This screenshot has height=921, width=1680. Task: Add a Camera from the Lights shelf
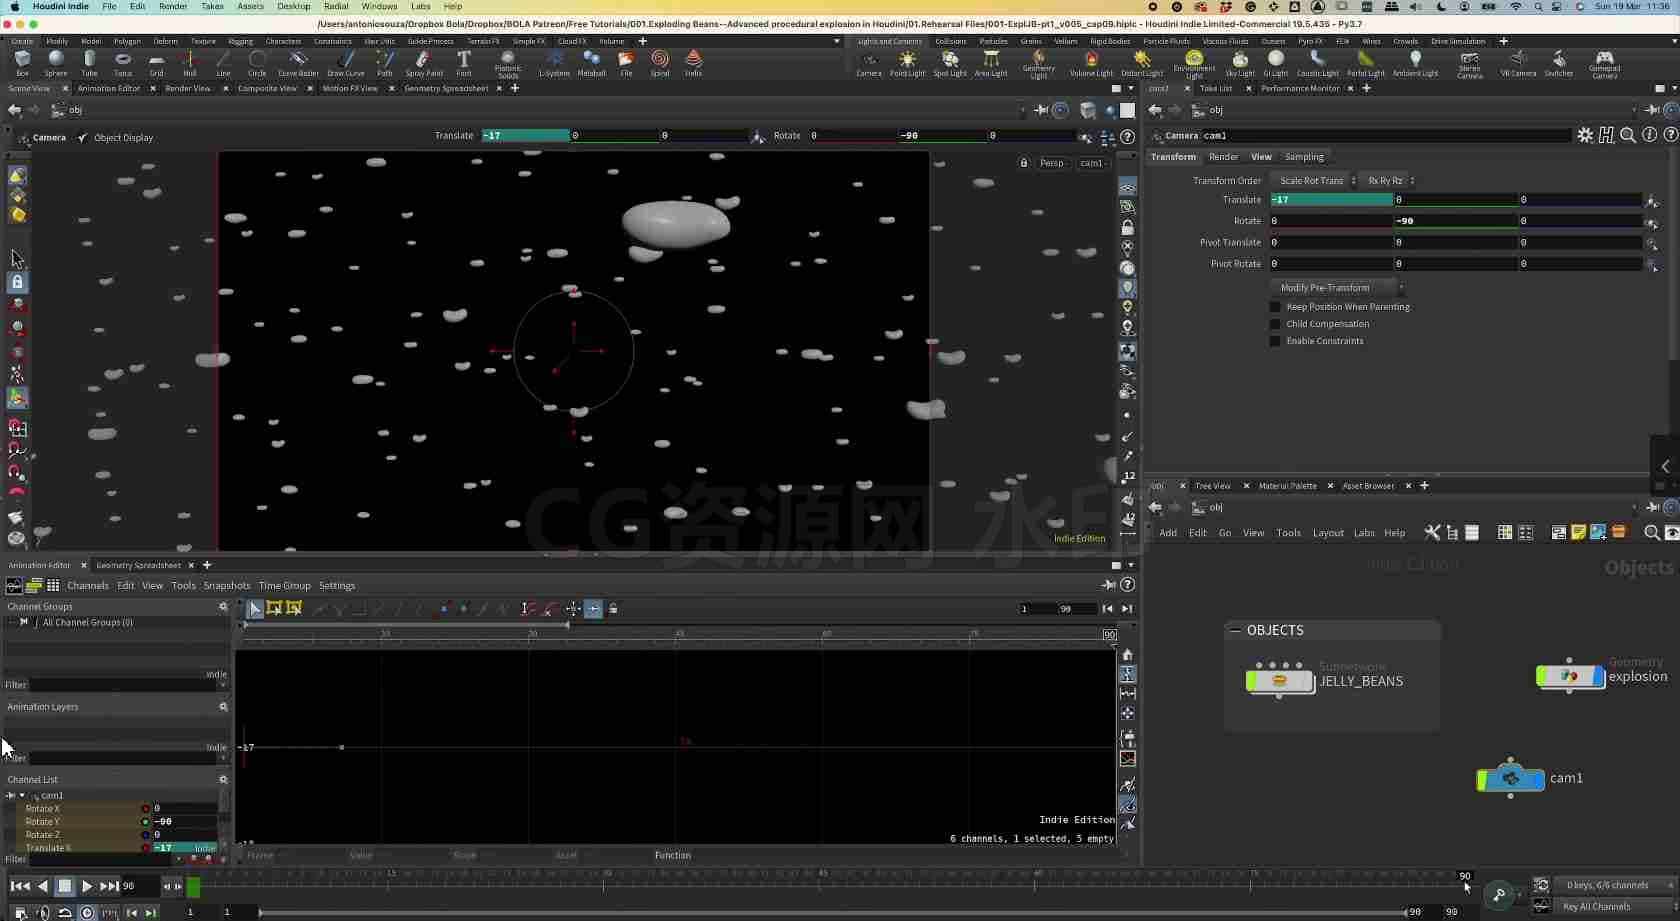point(869,63)
